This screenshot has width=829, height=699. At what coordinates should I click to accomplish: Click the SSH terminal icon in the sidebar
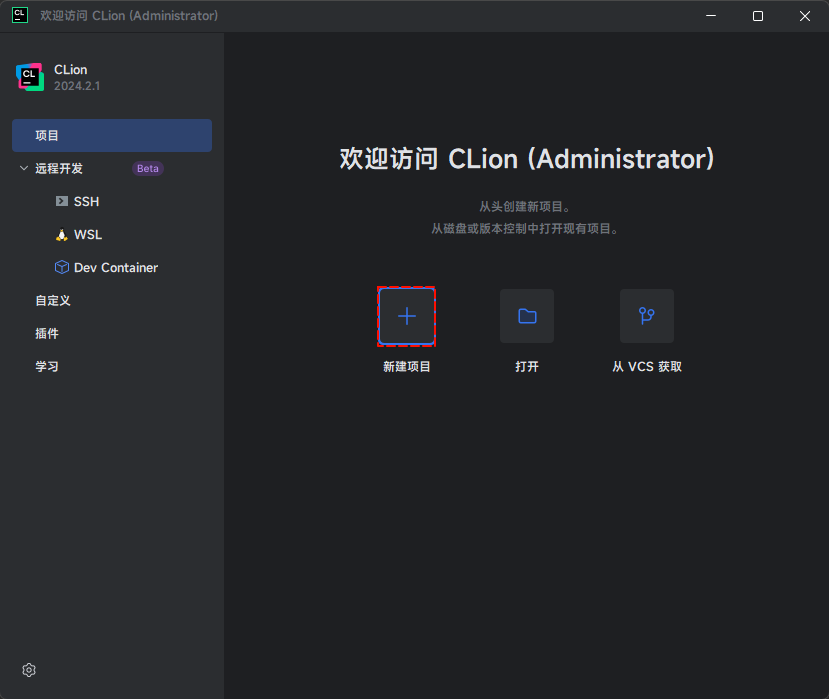pyautogui.click(x=62, y=201)
